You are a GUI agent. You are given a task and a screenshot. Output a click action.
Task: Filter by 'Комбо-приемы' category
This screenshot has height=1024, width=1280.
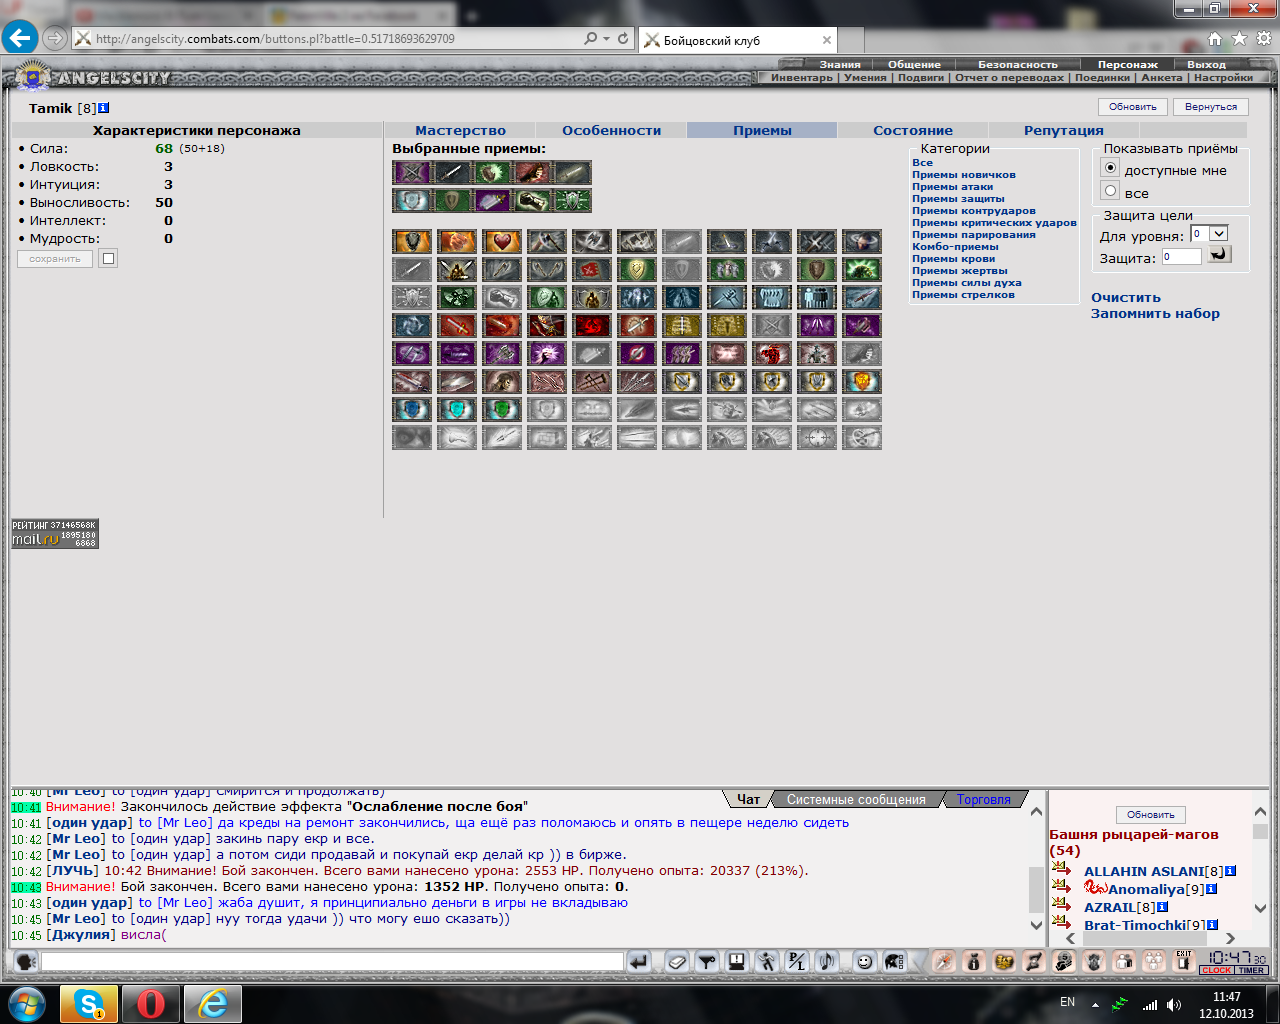[955, 247]
